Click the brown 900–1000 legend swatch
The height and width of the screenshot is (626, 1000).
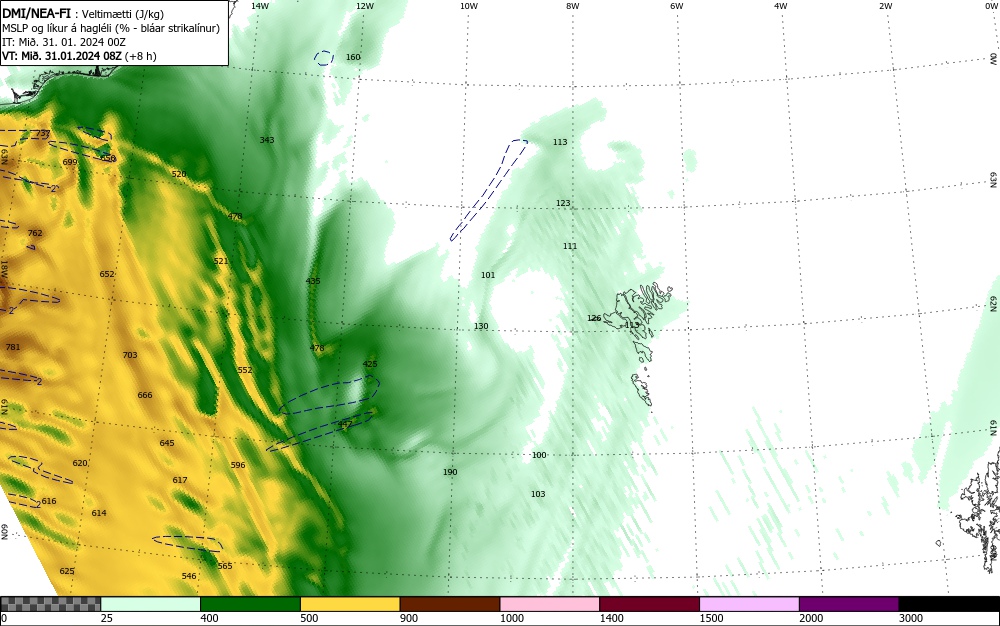pos(450,604)
